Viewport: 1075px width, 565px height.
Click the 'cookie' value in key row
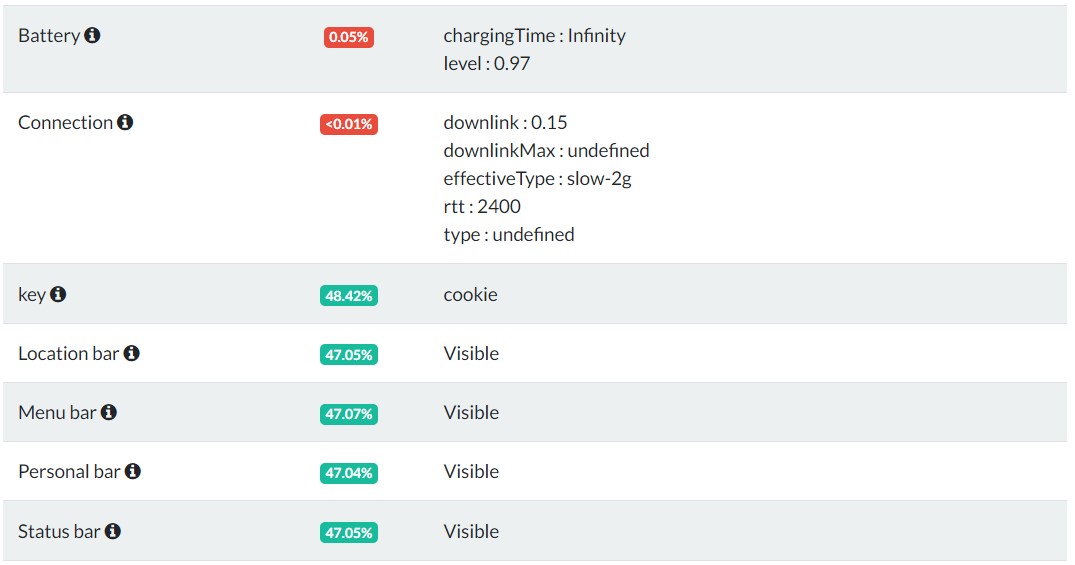coord(470,295)
